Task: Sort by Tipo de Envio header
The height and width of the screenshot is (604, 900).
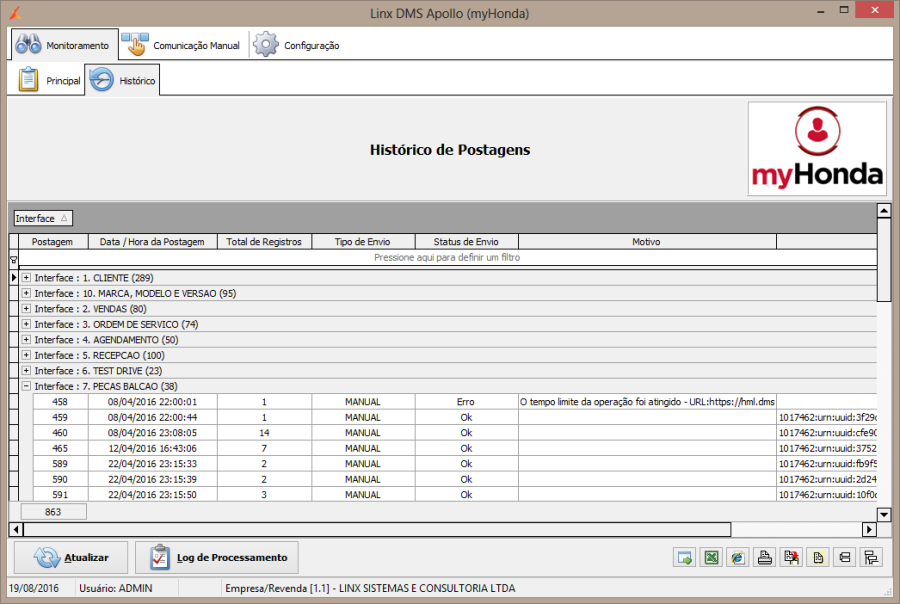Action: click(x=363, y=242)
